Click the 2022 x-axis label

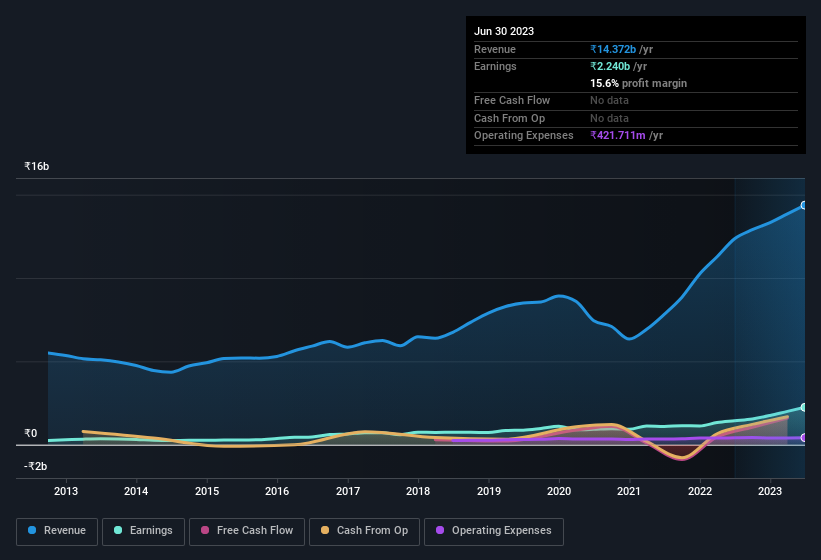pos(700,491)
